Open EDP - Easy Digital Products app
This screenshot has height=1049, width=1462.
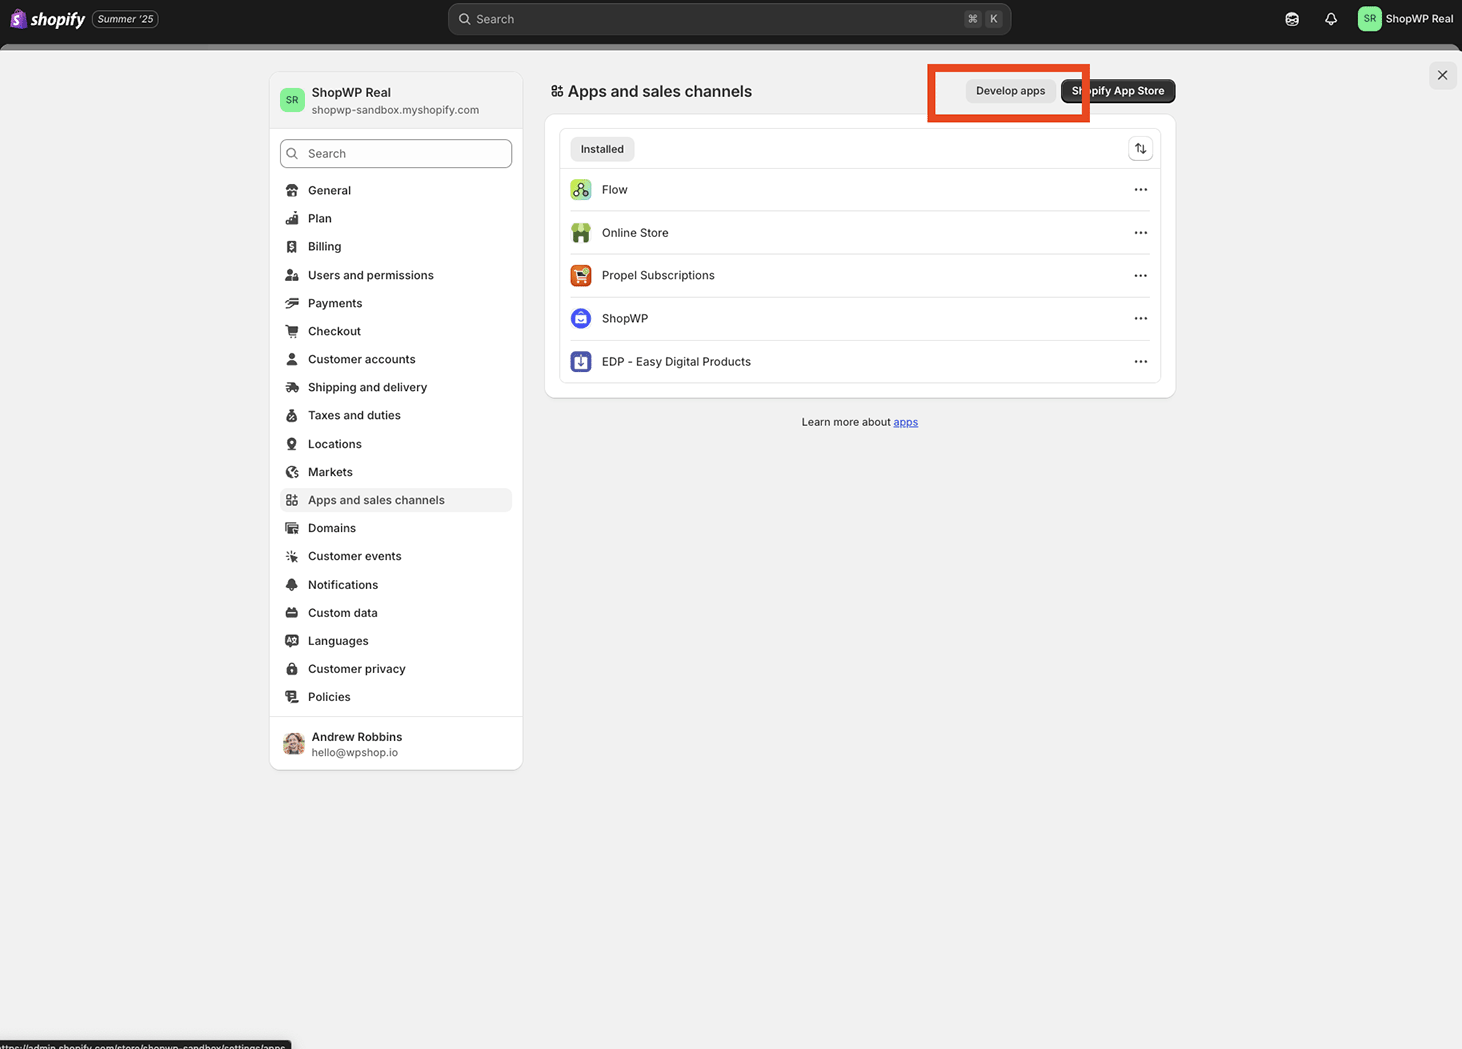(x=860, y=361)
